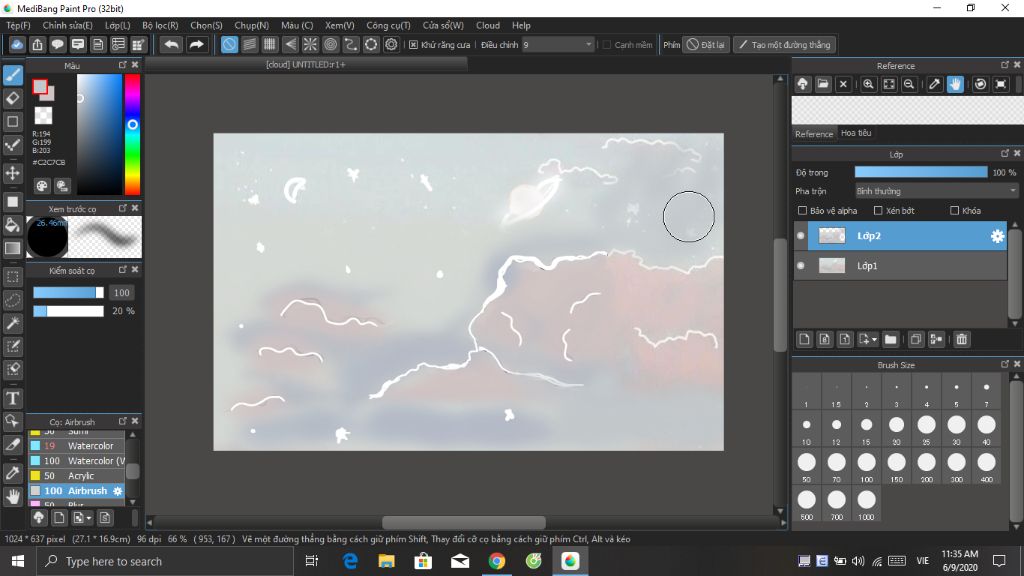Click the horizontal canvas scrollbar

[x=464, y=522]
